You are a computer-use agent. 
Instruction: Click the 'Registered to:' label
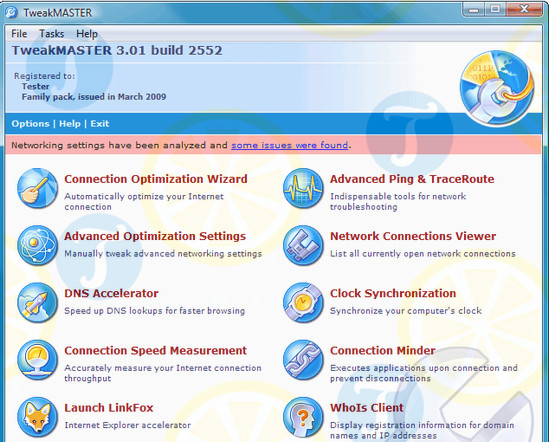tap(44, 76)
